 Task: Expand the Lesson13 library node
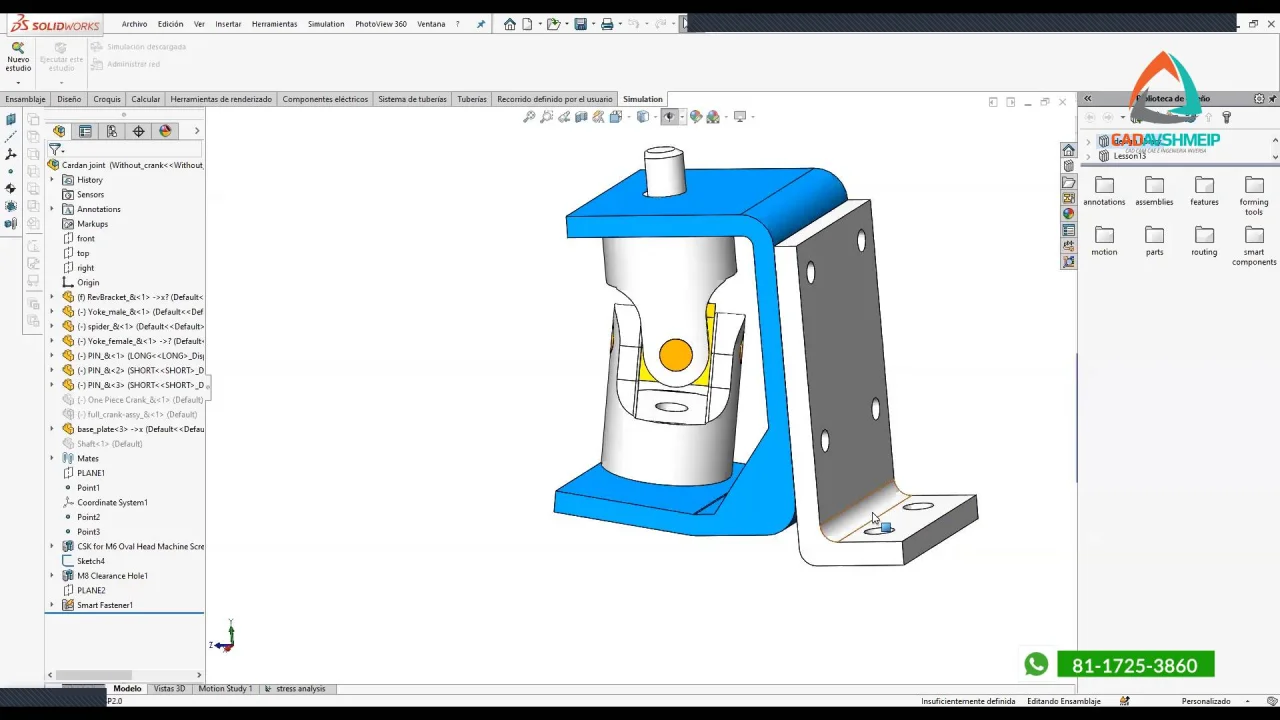pos(1089,156)
